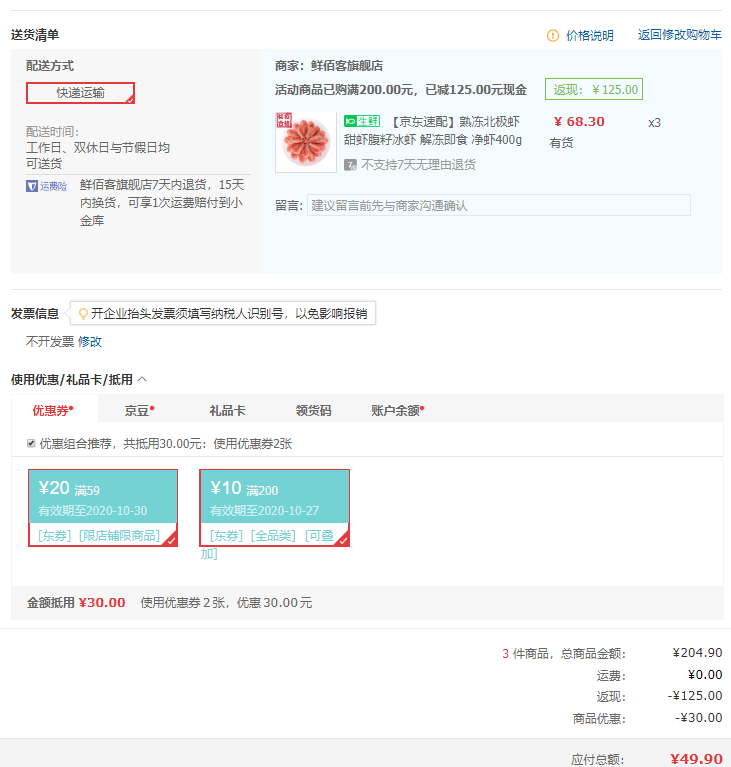
Task: Open 价格说明 price explanation link
Action: click(590, 35)
